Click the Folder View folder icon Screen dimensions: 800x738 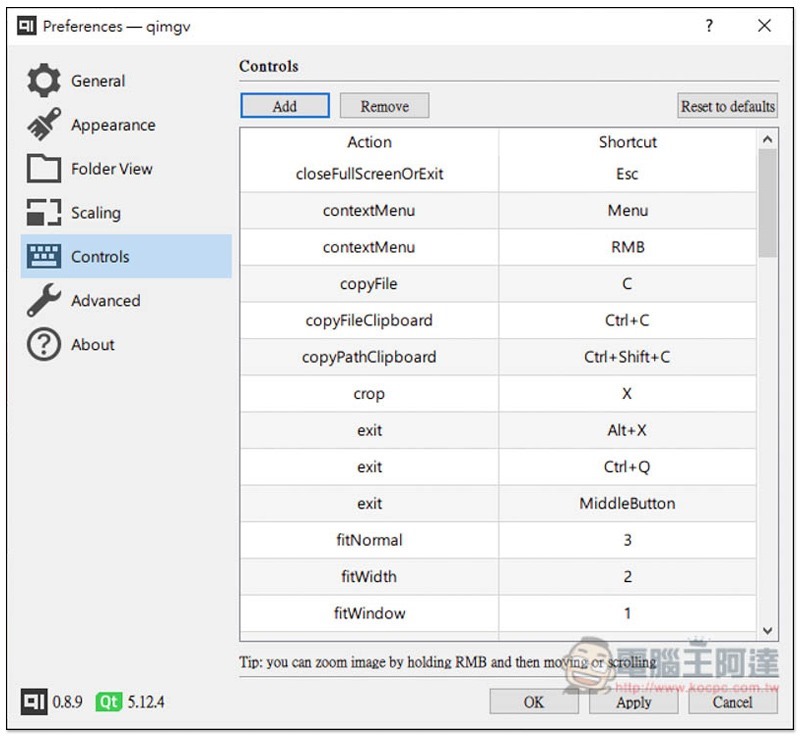[44, 168]
